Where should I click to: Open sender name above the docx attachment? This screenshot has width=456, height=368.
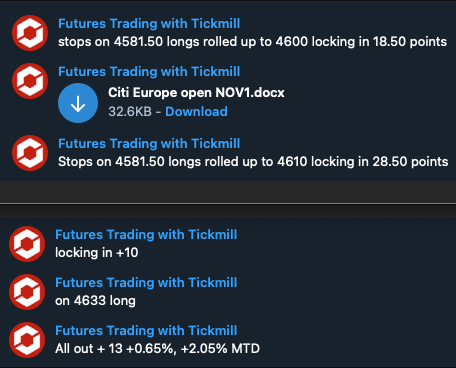pos(149,72)
